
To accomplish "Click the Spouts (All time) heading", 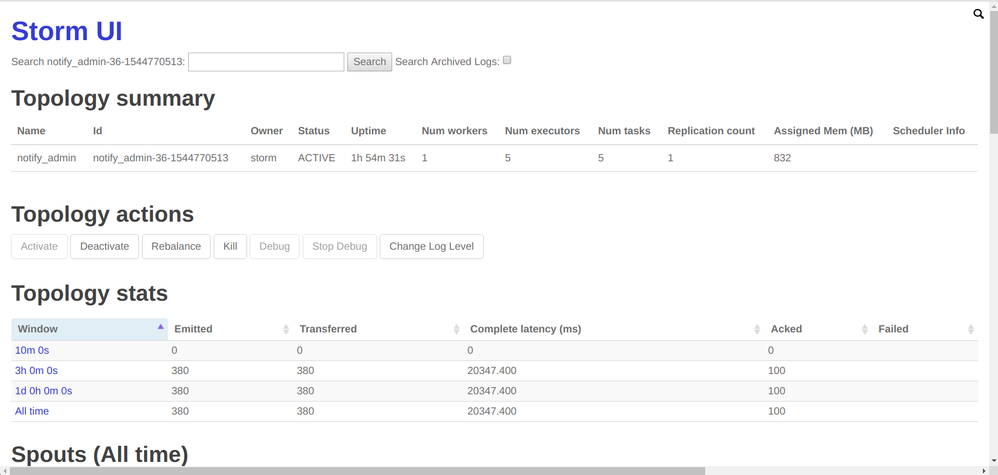I will pos(100,455).
